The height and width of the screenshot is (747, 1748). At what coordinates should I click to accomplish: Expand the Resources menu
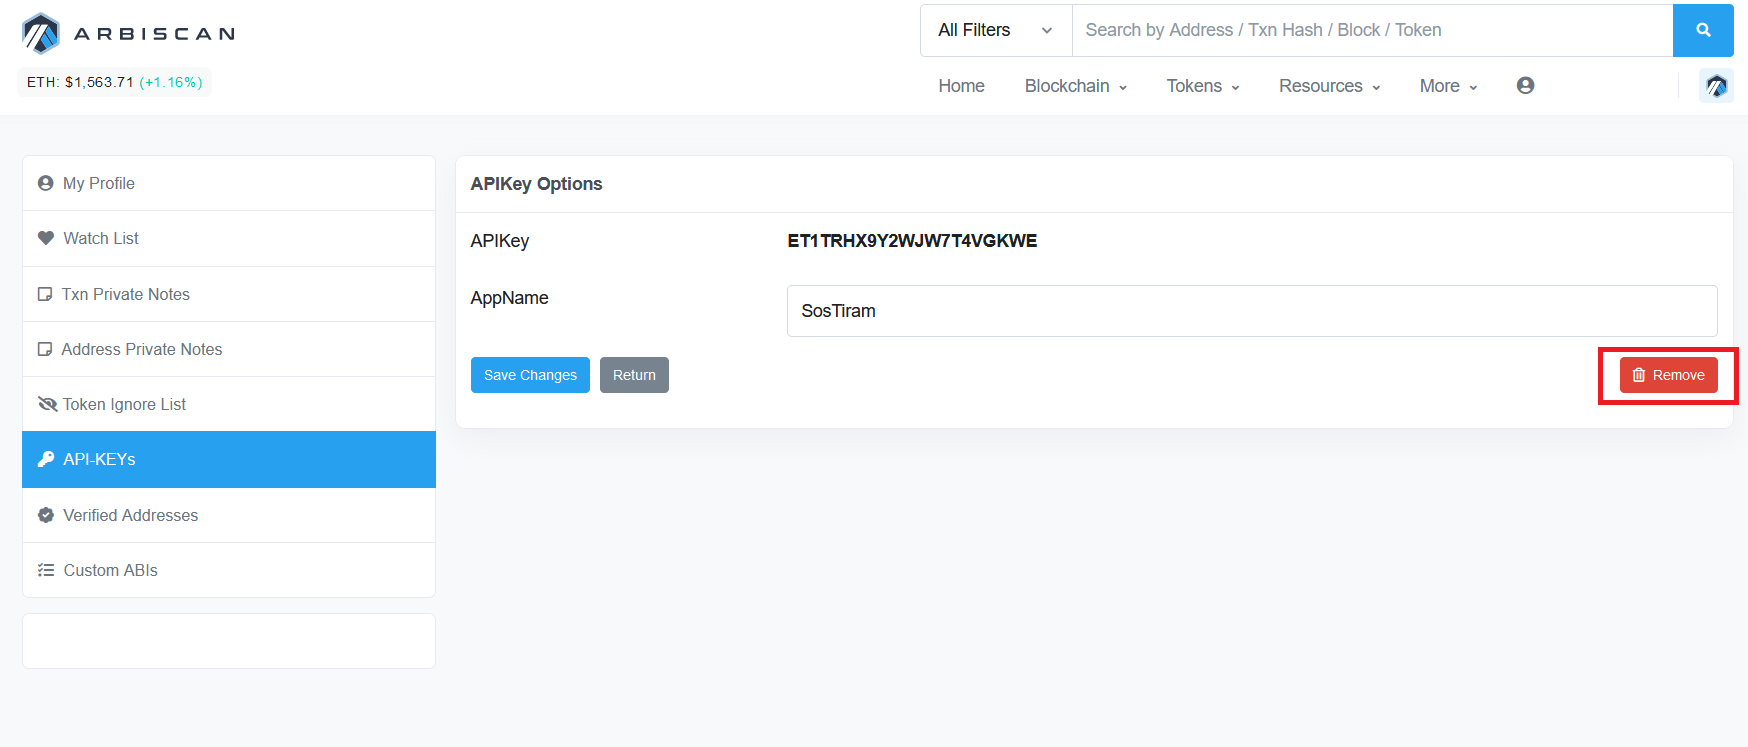[x=1329, y=86]
